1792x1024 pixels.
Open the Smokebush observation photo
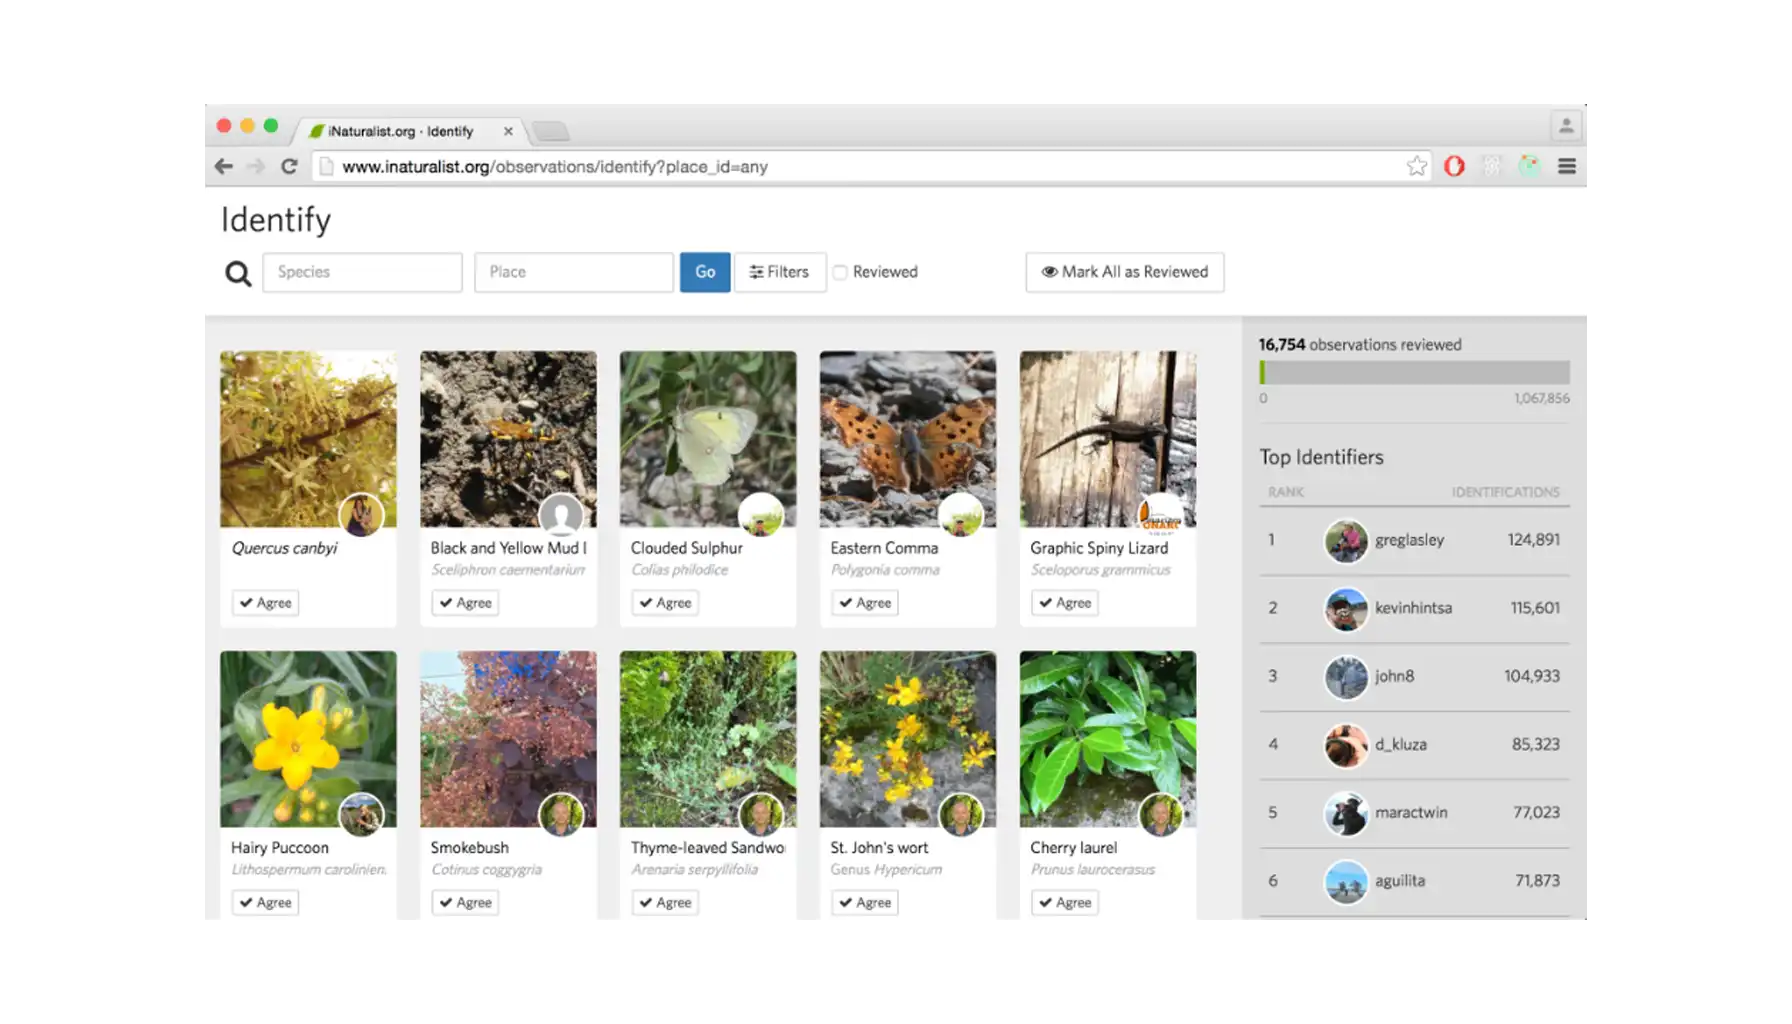tap(508, 739)
